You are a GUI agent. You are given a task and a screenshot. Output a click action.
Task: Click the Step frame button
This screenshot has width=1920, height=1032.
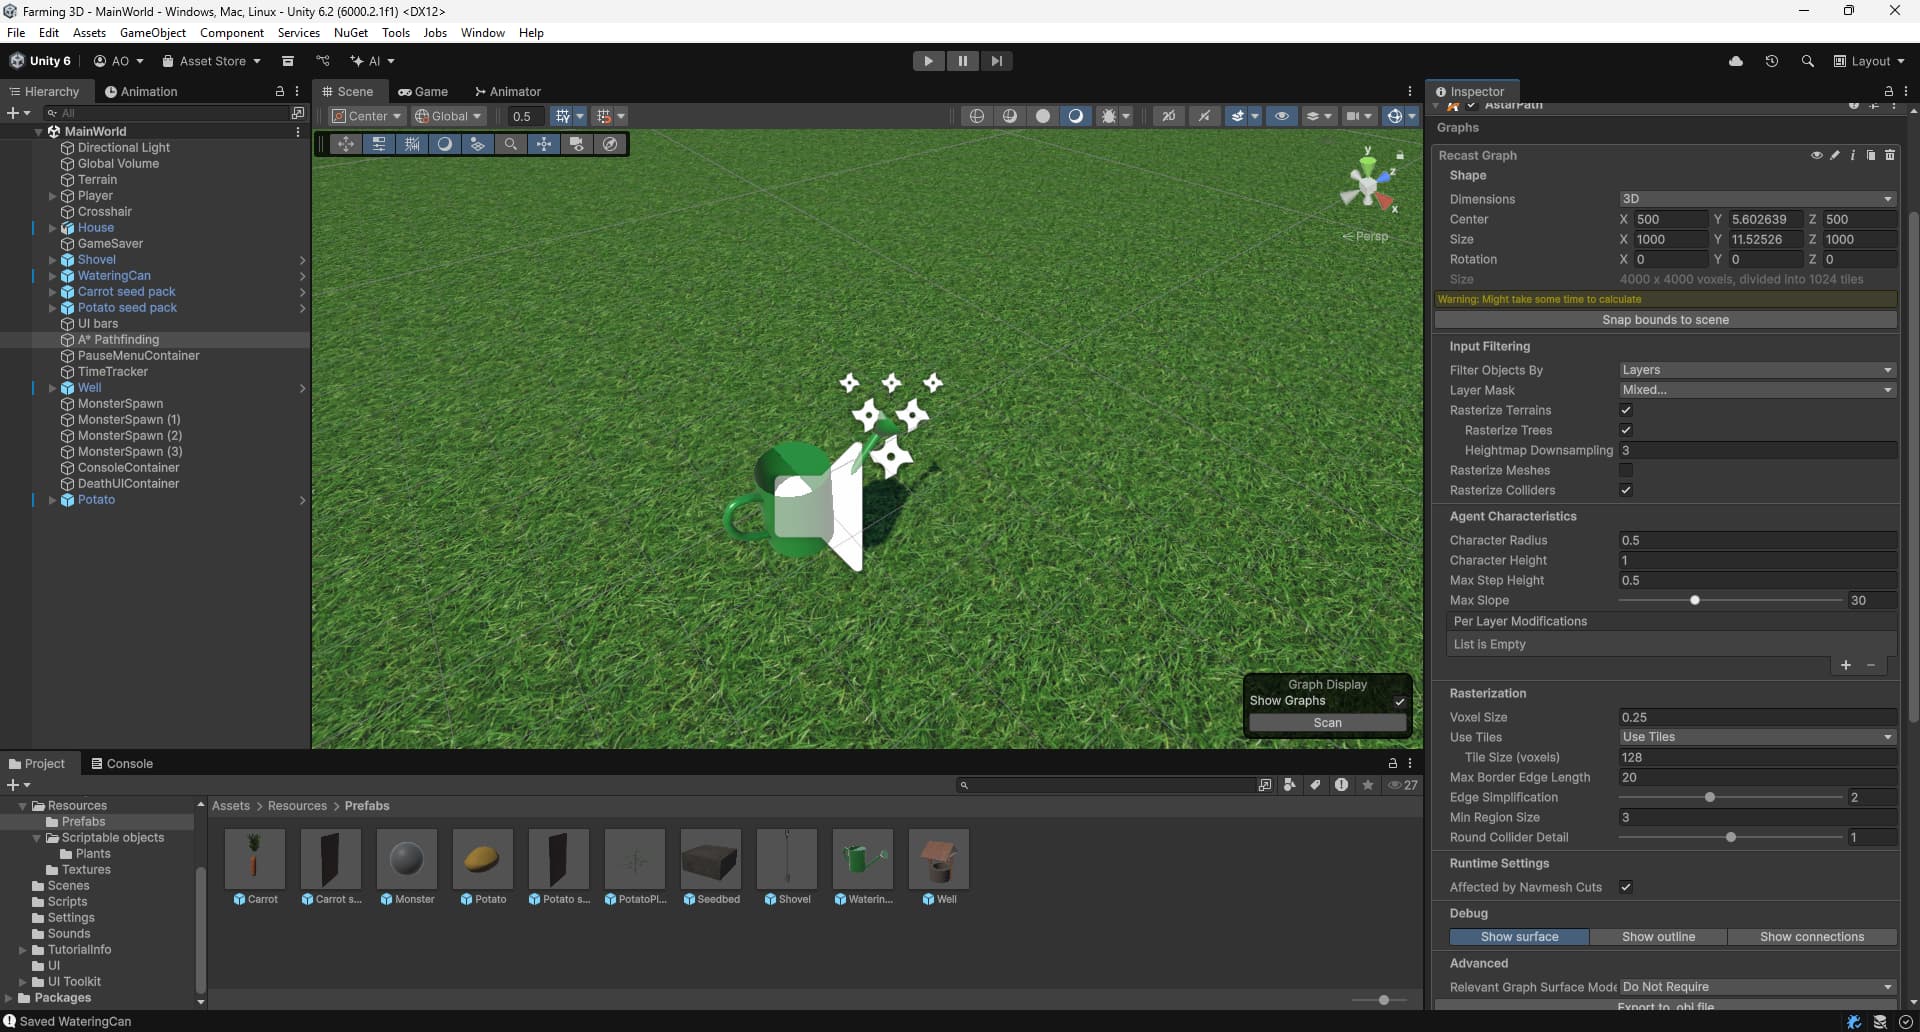pyautogui.click(x=996, y=61)
